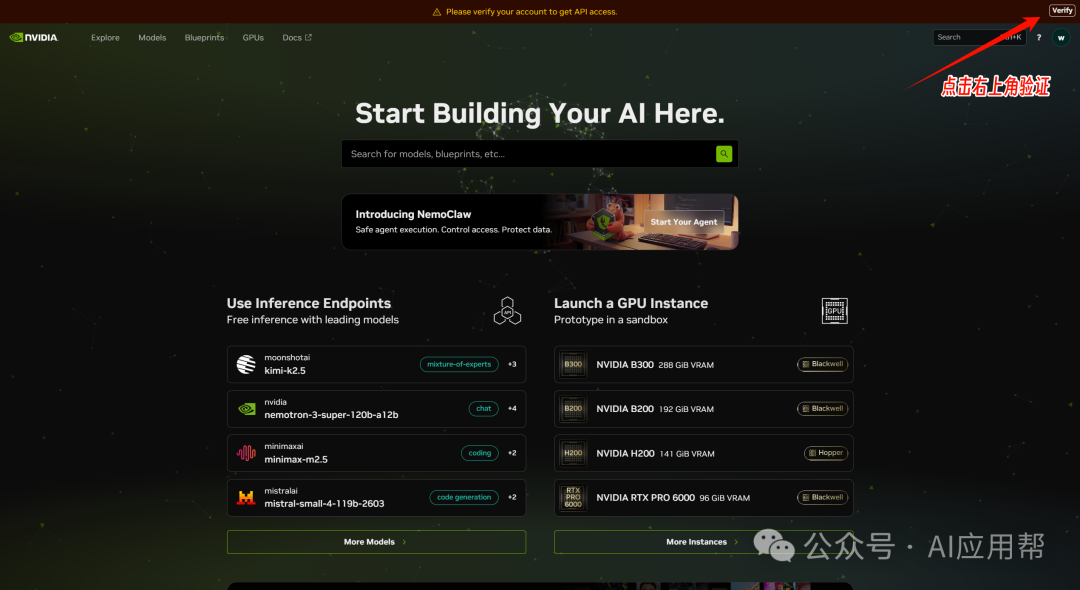This screenshot has width=1080, height=590.
Task: Focus the header Search box
Action: click(979, 37)
